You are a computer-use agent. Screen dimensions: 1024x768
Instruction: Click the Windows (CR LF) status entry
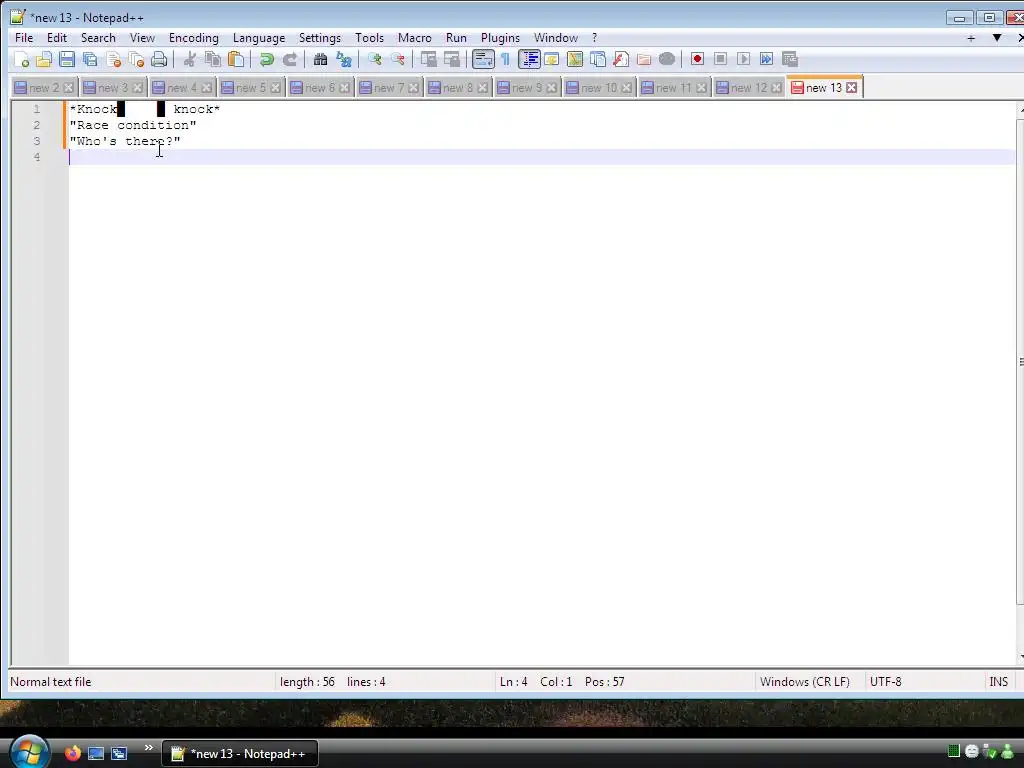pyautogui.click(x=805, y=682)
